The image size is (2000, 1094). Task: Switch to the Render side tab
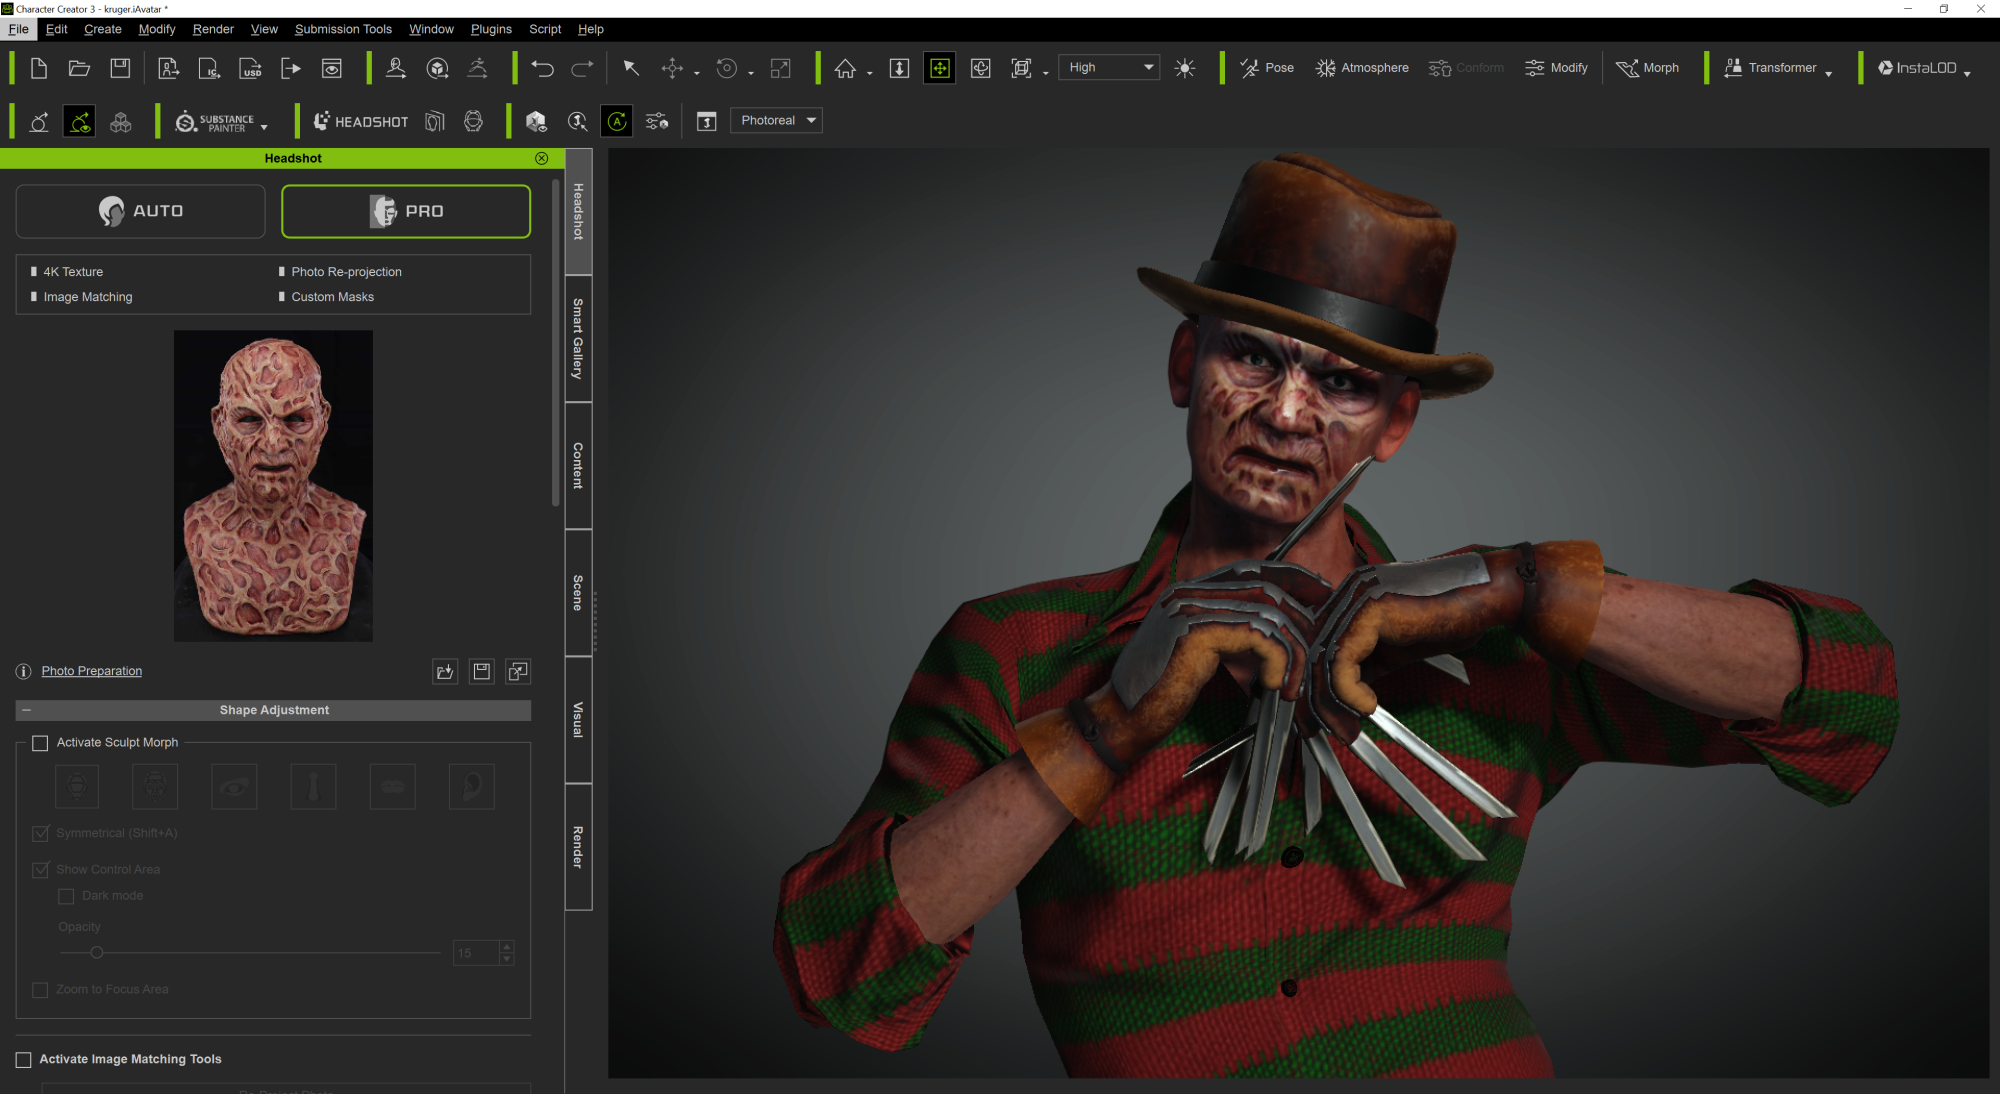tap(578, 847)
